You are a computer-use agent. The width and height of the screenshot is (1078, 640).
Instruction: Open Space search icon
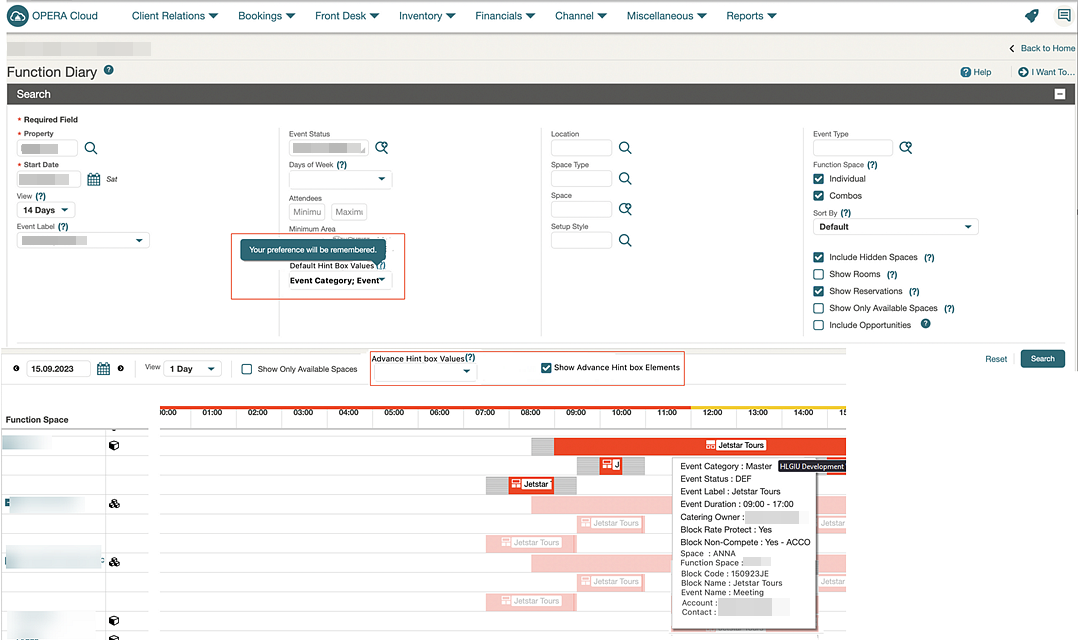(625, 209)
